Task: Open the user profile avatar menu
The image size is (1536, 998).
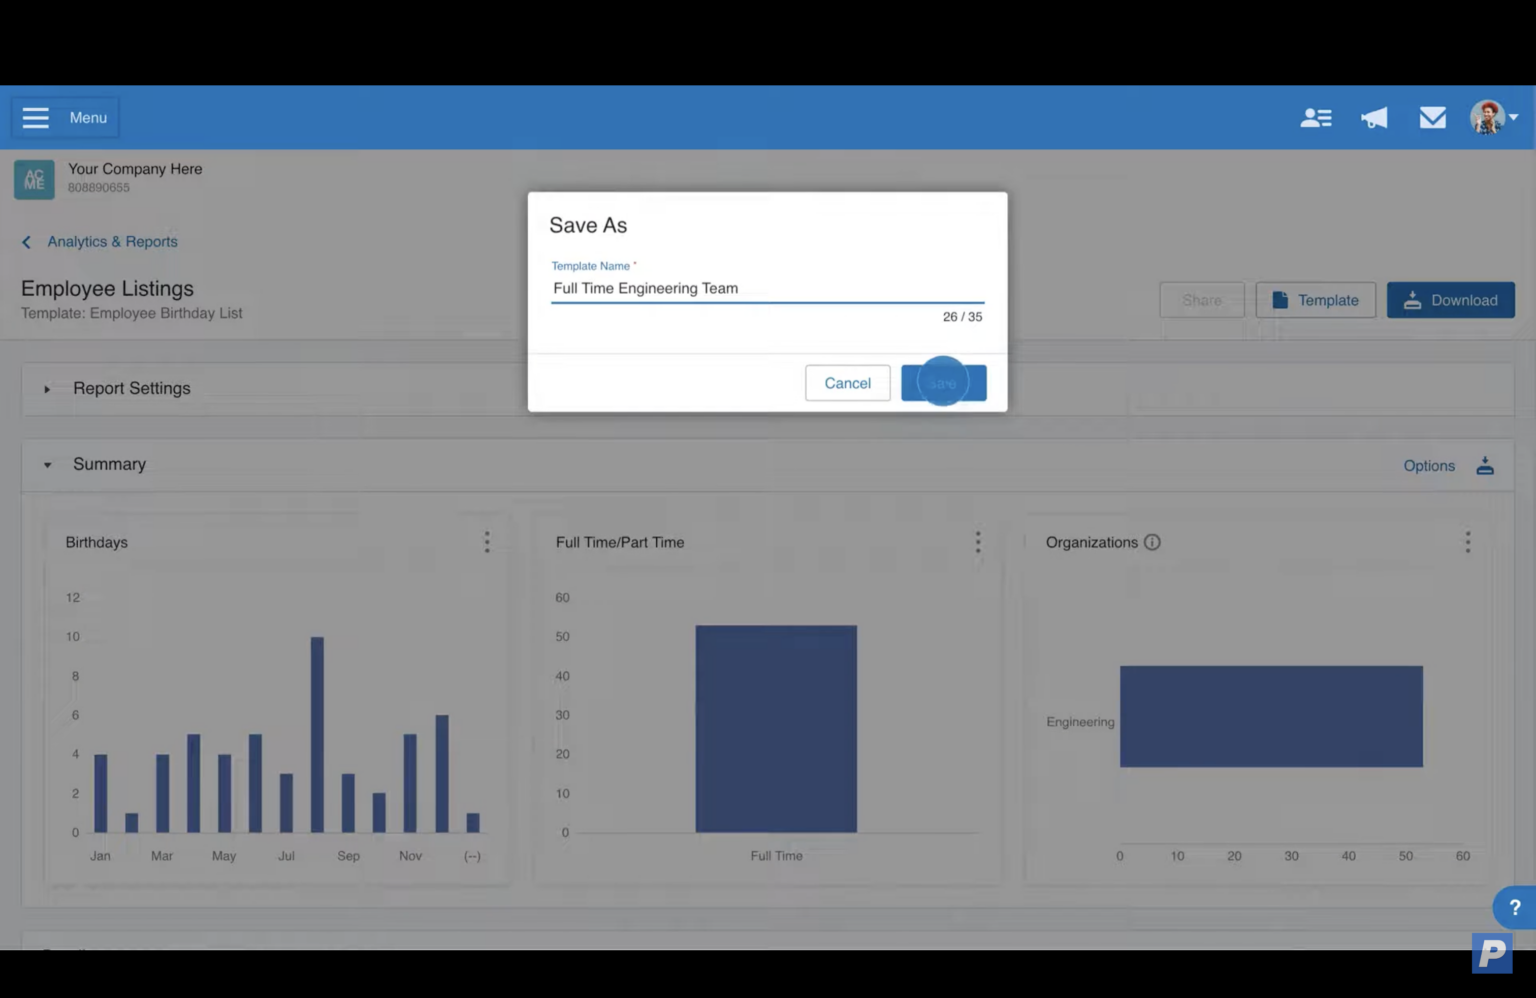Action: [1492, 117]
